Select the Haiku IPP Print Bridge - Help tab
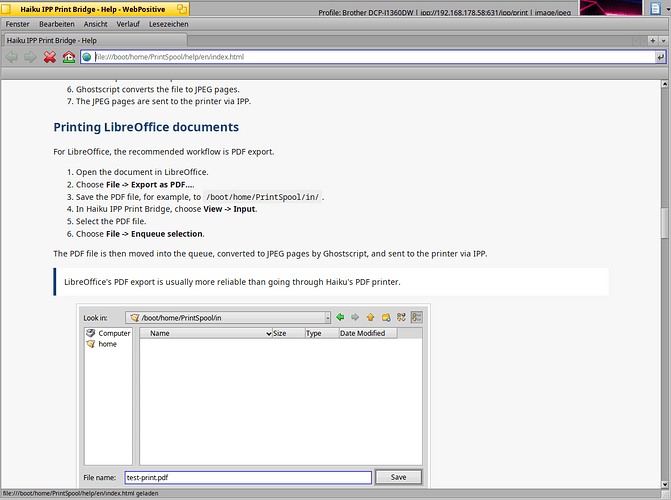This screenshot has width=671, height=500. pyautogui.click(x=95, y=40)
